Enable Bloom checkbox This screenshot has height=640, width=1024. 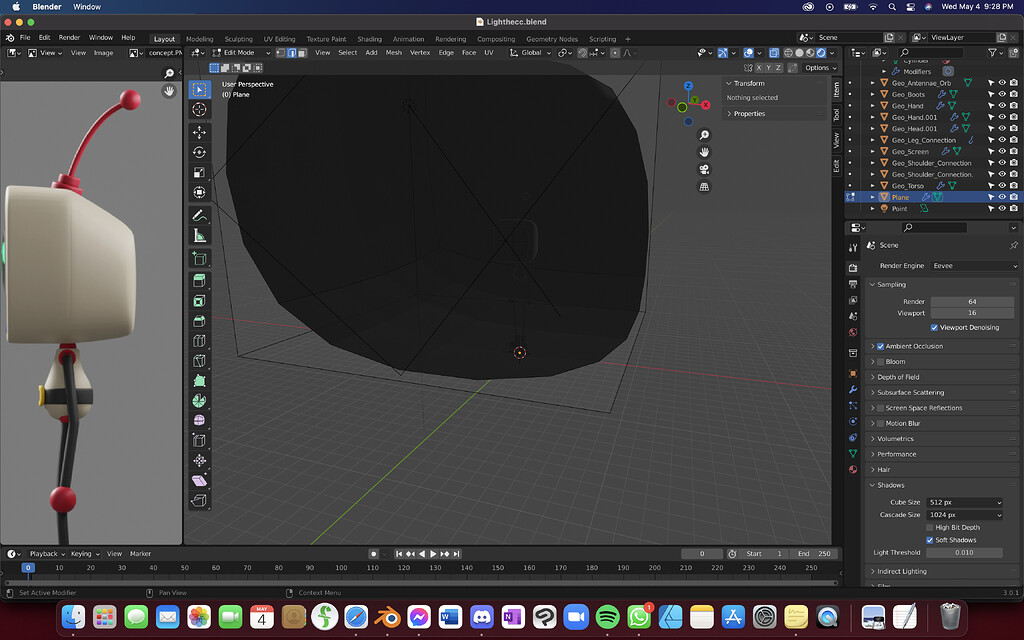pyautogui.click(x=880, y=362)
